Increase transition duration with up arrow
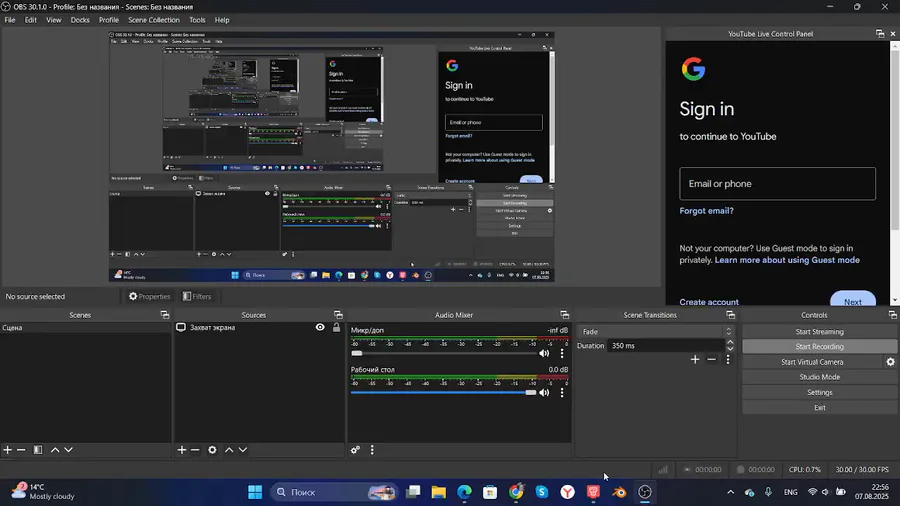 (730, 342)
